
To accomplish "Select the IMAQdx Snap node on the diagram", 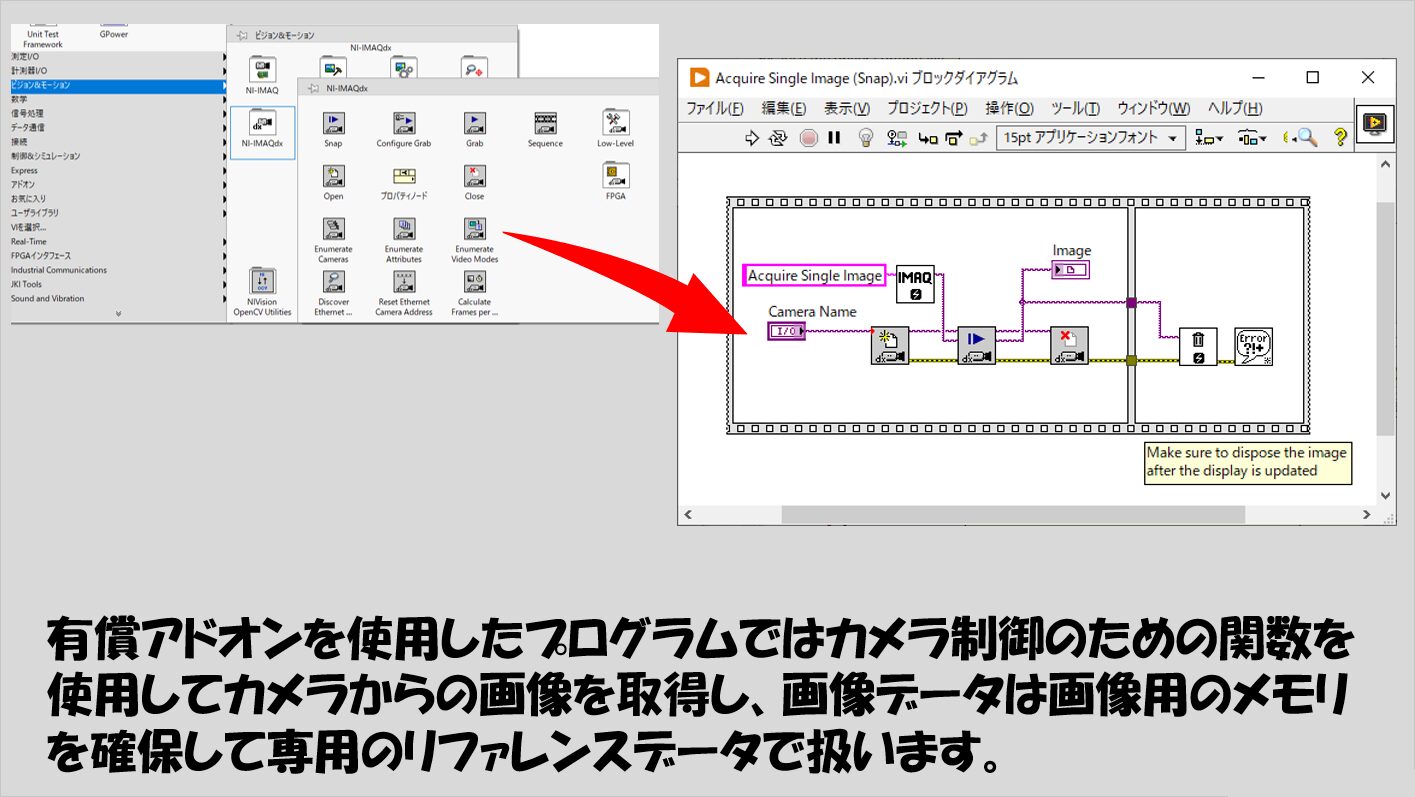I will [x=977, y=346].
